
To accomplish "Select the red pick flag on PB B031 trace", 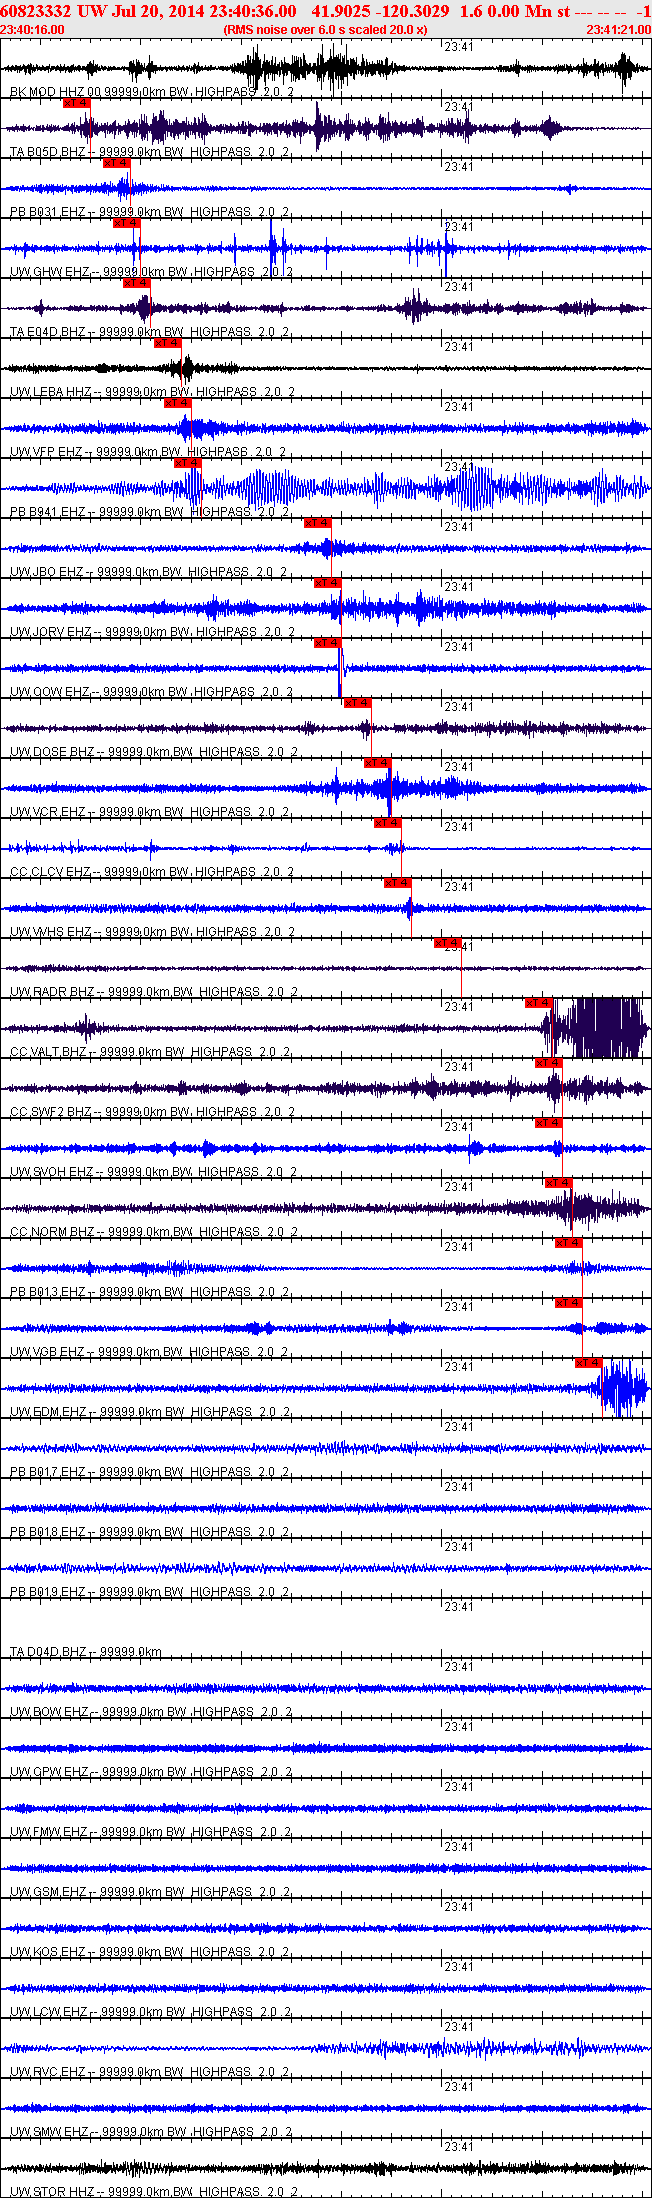I will coord(117,163).
